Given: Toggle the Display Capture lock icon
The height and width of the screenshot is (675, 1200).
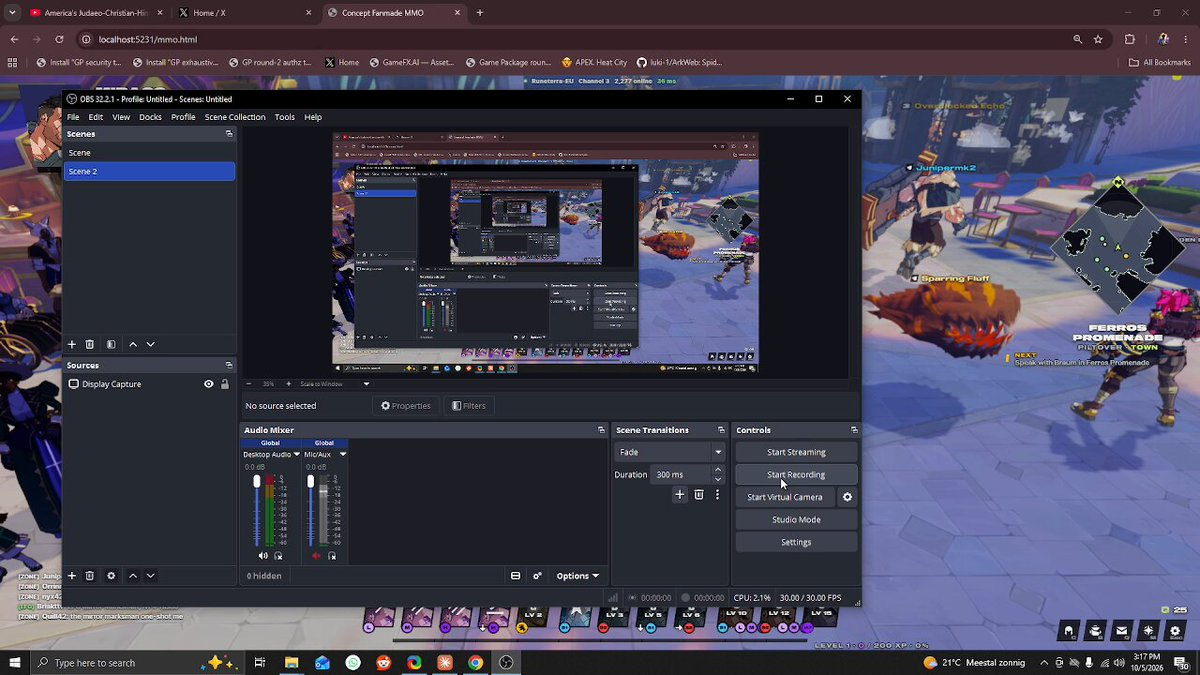Looking at the screenshot, I should click(225, 384).
